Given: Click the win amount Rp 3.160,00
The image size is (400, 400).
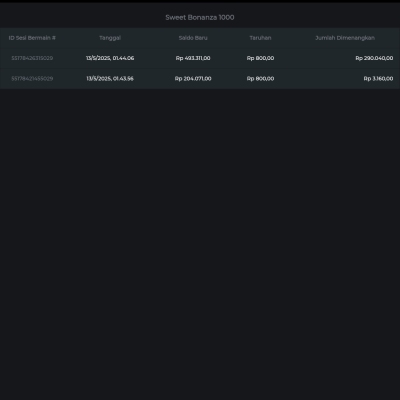Looking at the screenshot, I should (378, 79).
